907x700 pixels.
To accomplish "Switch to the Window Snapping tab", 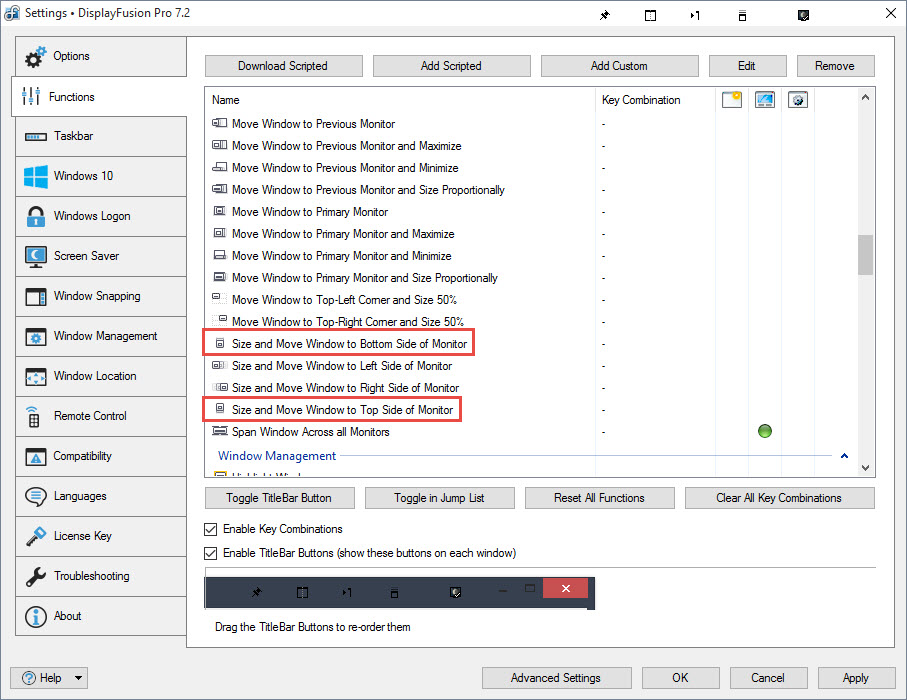I will pos(101,296).
